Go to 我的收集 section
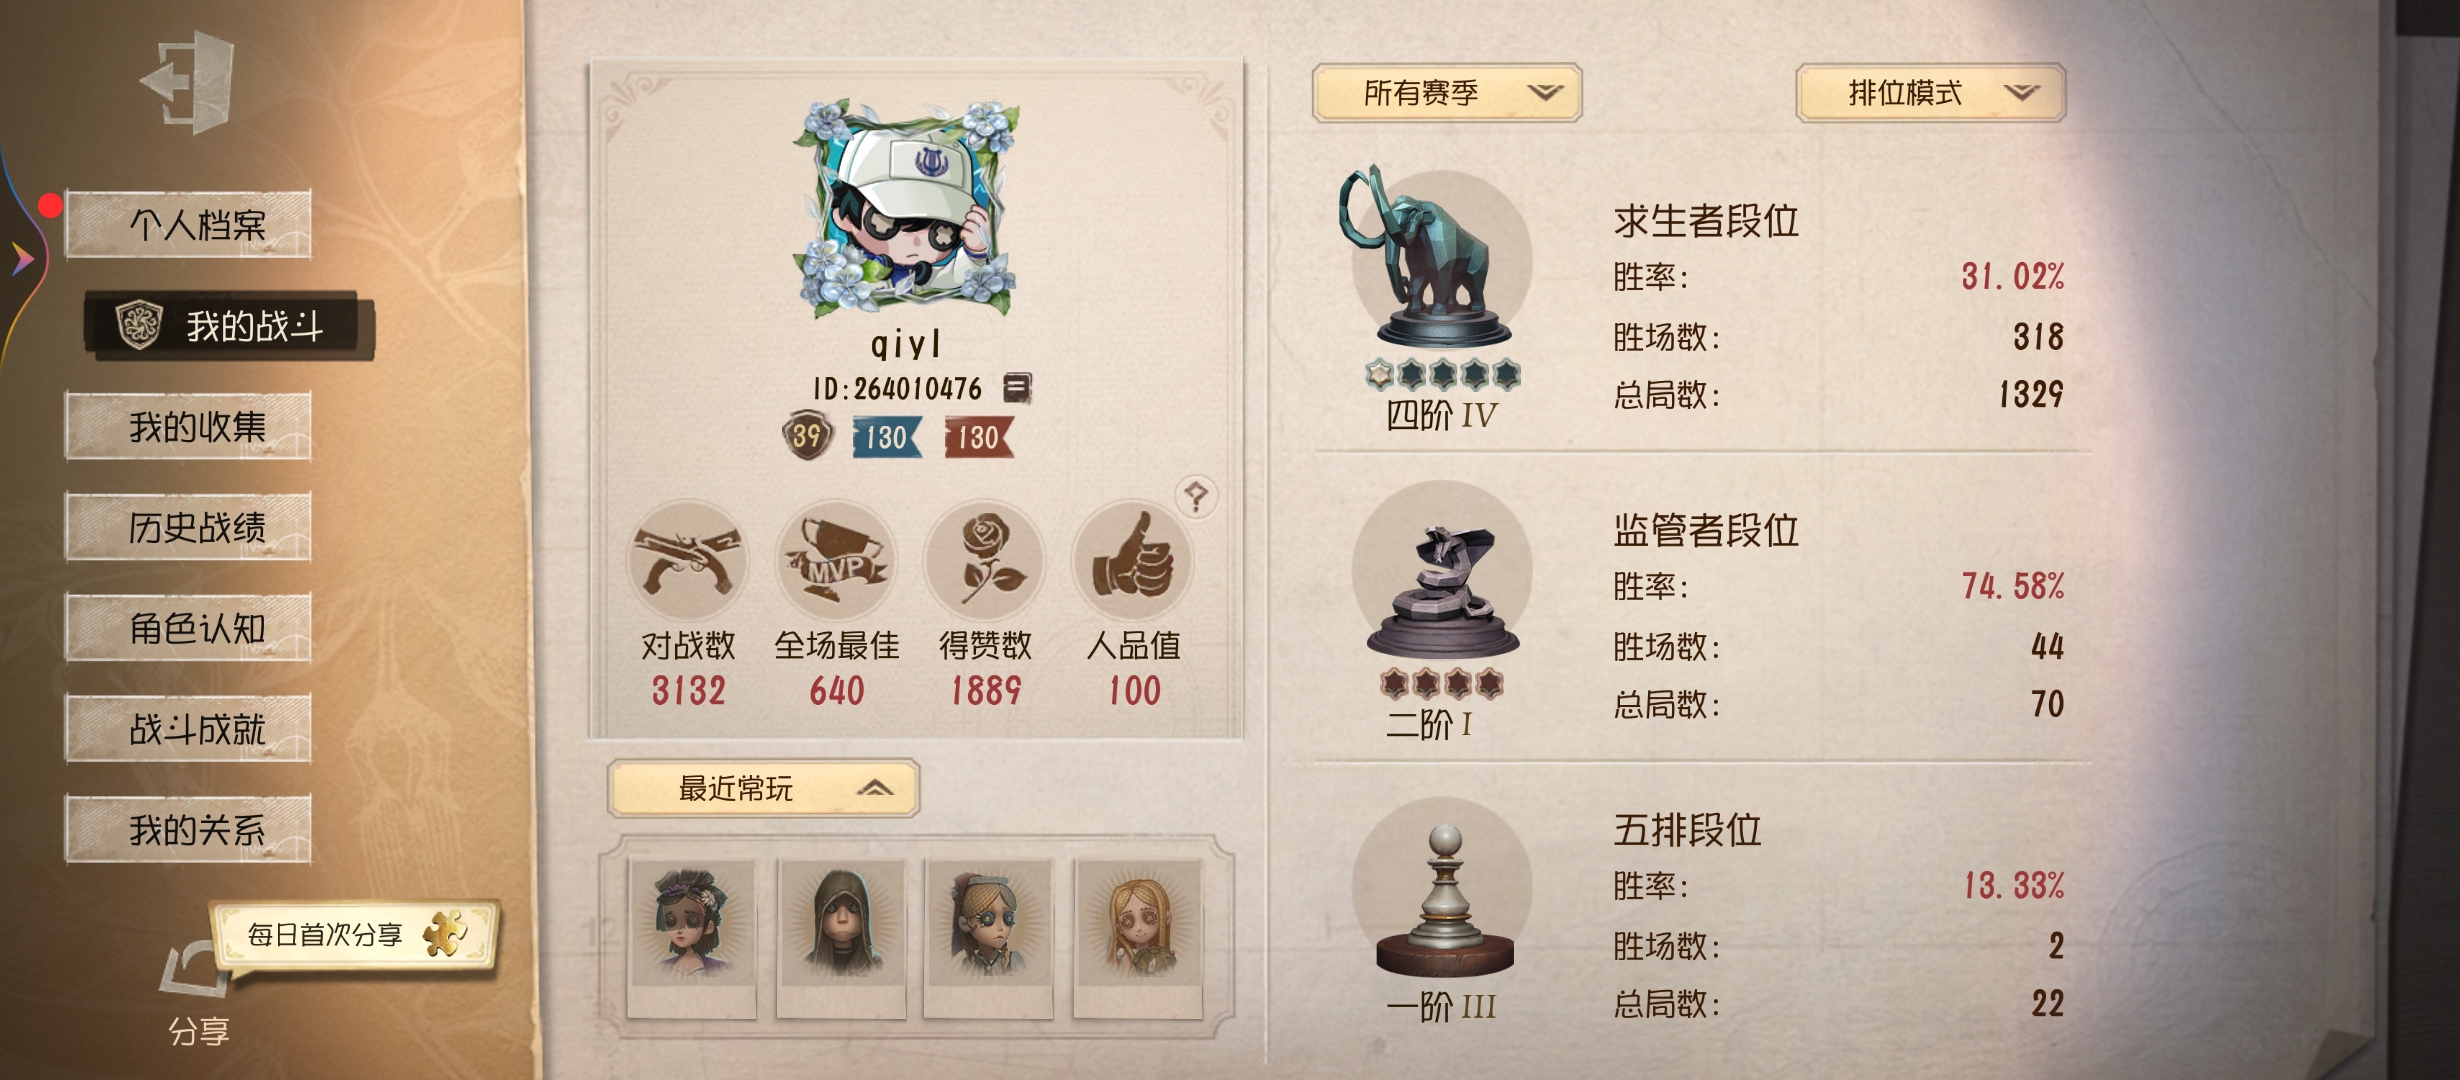Screen dimensions: 2460x1080 188,426
